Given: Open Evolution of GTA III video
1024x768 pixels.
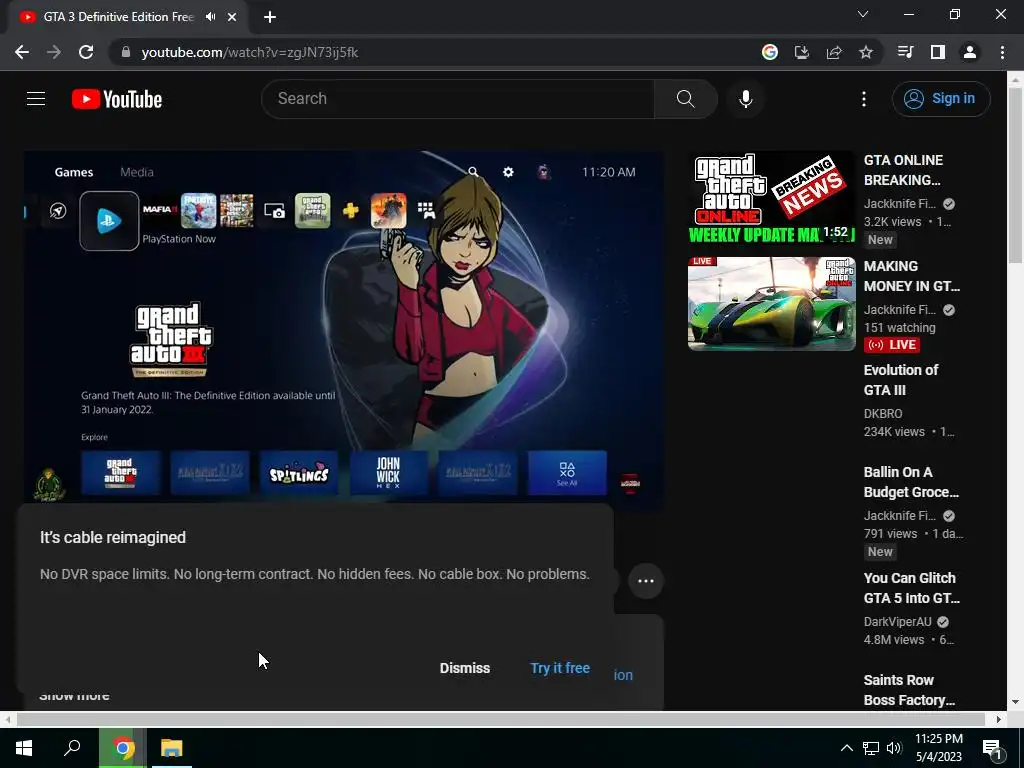Looking at the screenshot, I should point(901,379).
